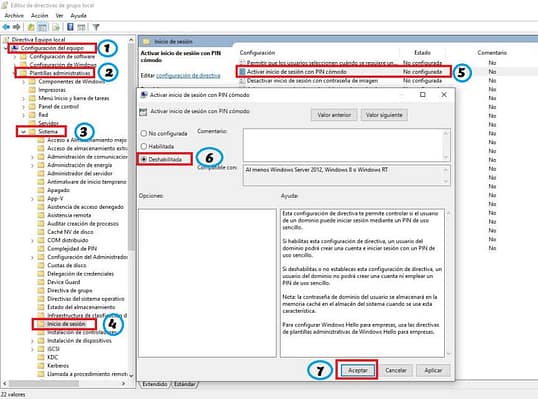Image resolution: width=538 pixels, height=399 pixels.
Task: Select the Instalación de dispositivos tree item
Action: tap(79, 341)
